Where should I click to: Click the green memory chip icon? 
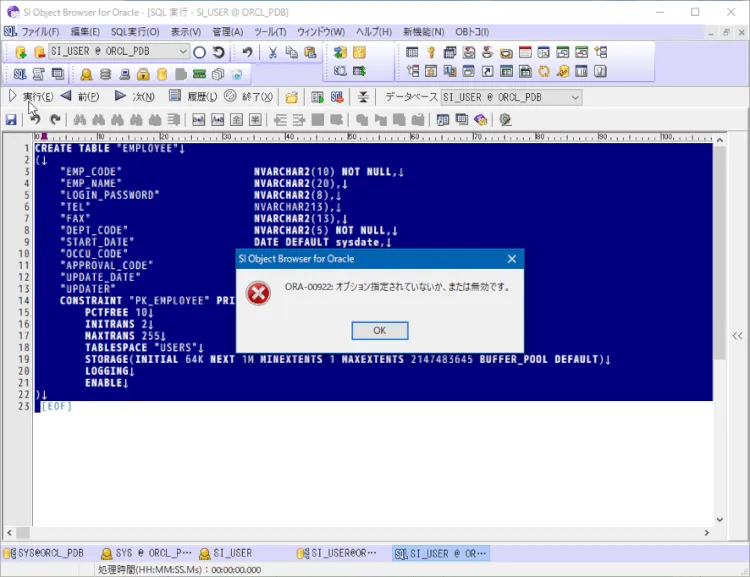pos(199,74)
